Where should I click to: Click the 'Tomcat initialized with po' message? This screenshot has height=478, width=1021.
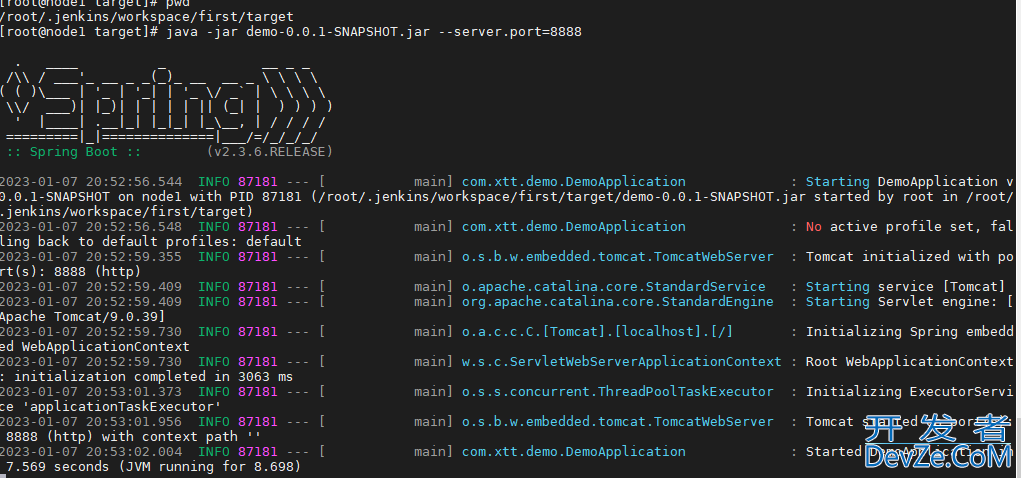coord(910,257)
